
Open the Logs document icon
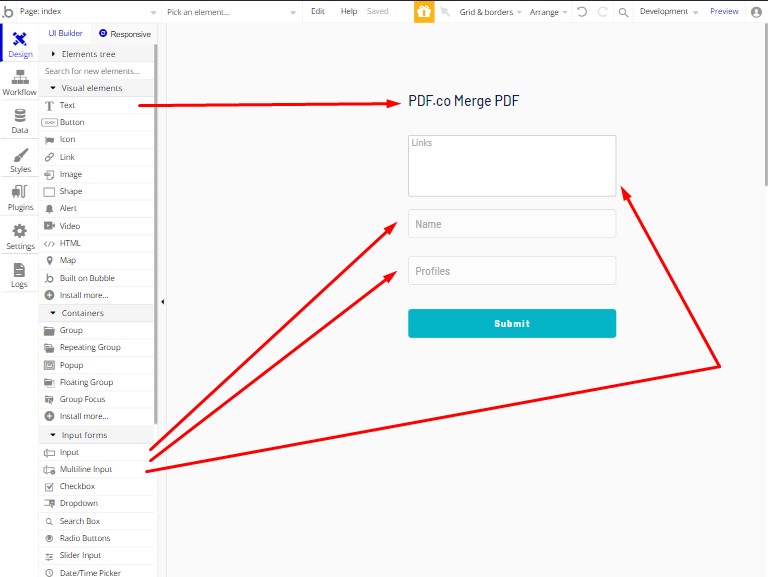pos(19,270)
